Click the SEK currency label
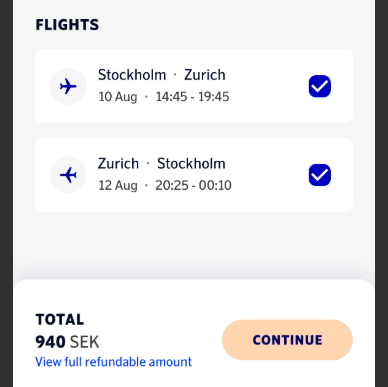The image size is (388, 387). tap(85, 342)
